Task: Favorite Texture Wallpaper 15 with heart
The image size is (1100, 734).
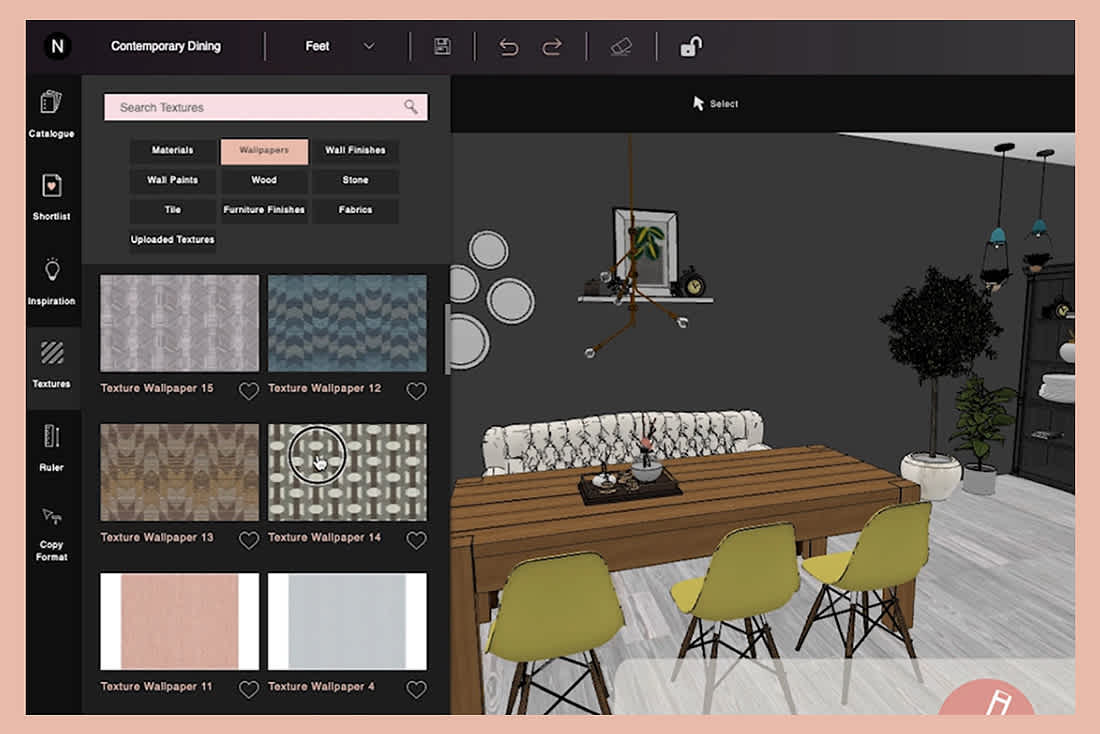Action: tap(248, 391)
